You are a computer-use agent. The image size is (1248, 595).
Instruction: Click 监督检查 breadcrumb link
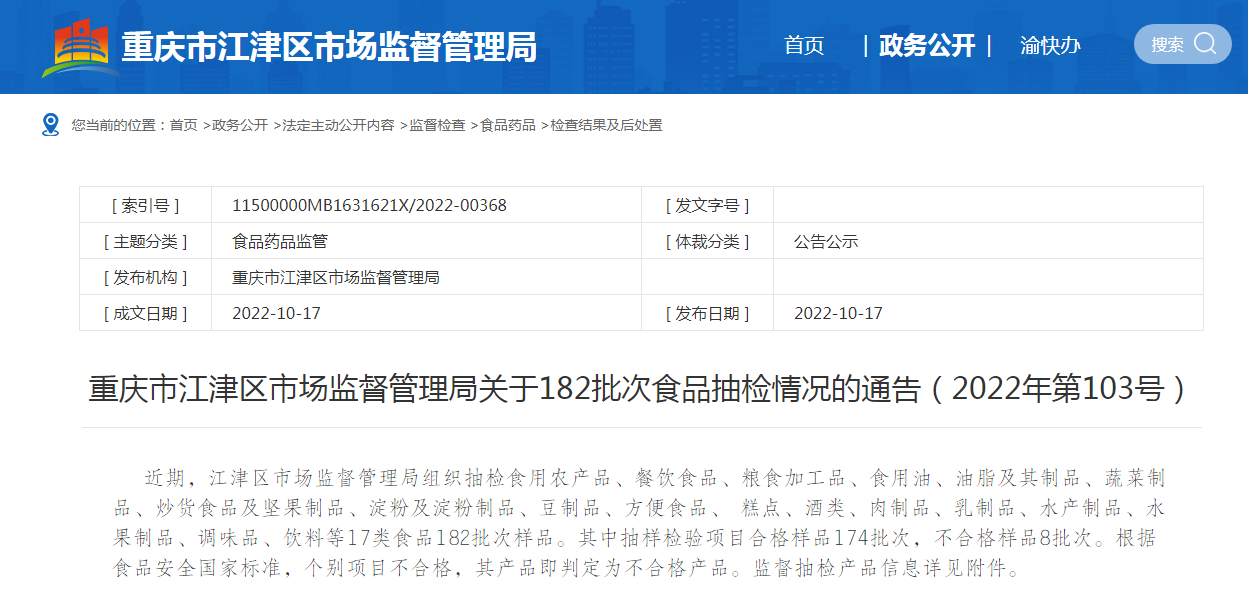click(437, 125)
